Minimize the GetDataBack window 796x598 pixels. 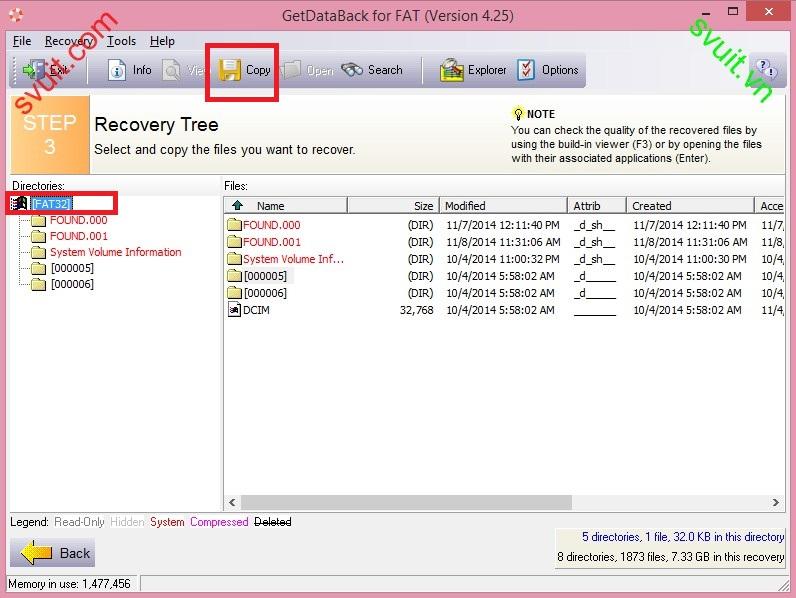pyautogui.click(x=706, y=12)
